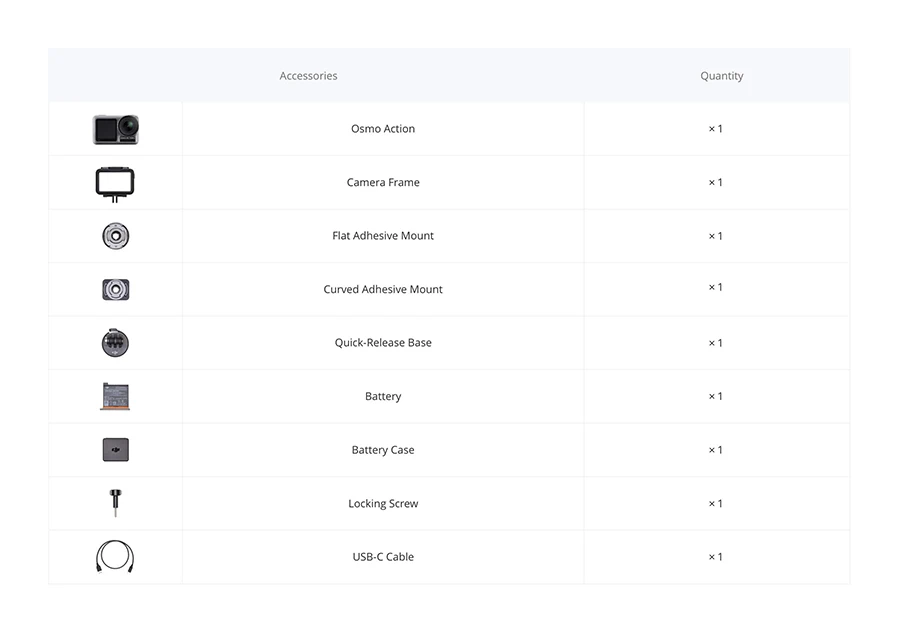Click the Osmo Action camera image
Screen dimensions: 900x639
pos(115,129)
